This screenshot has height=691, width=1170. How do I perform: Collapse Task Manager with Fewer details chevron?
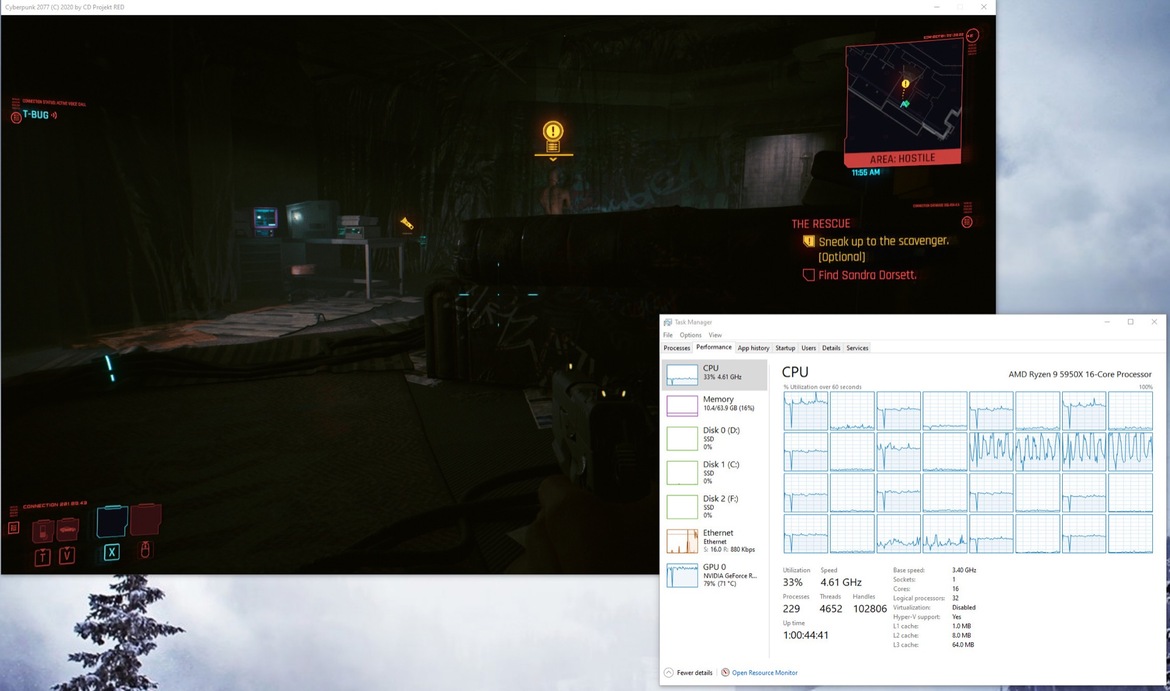(x=669, y=672)
